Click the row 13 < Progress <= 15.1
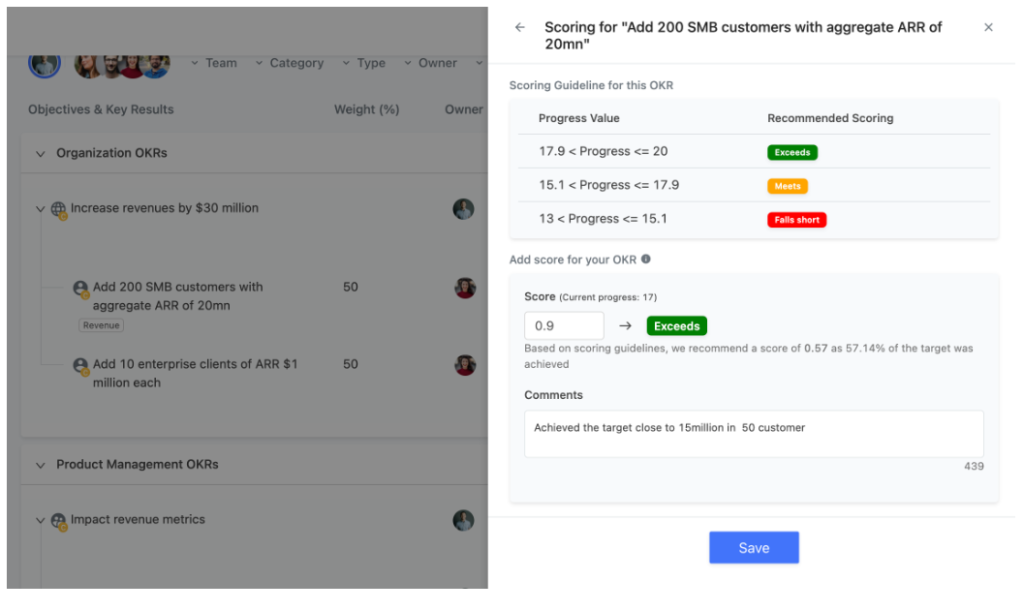 tap(754, 219)
